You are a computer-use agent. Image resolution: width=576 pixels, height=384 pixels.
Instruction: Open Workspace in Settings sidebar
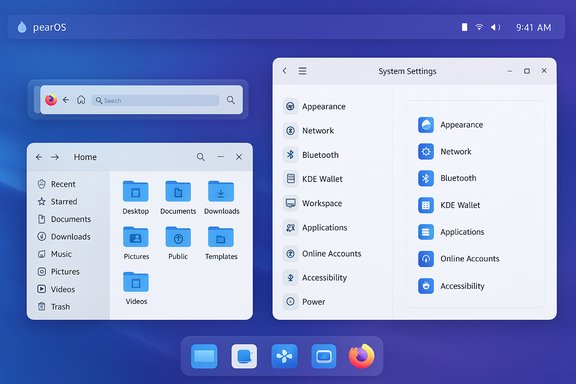coord(313,203)
